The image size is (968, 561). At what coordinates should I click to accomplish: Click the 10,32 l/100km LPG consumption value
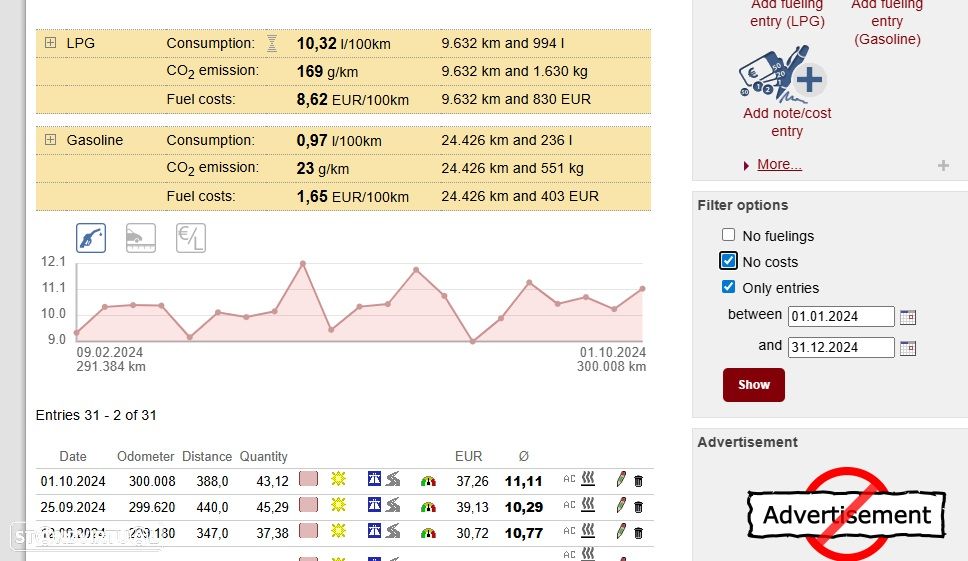pyautogui.click(x=344, y=44)
